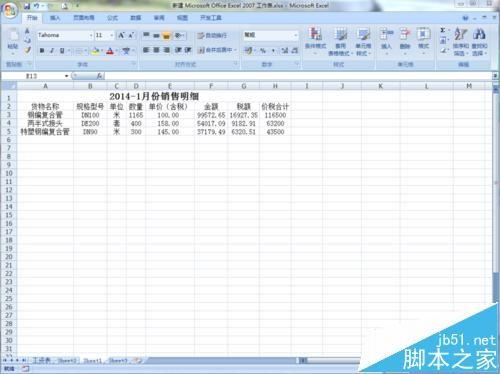Open the font size 11 dropdown

coord(112,35)
